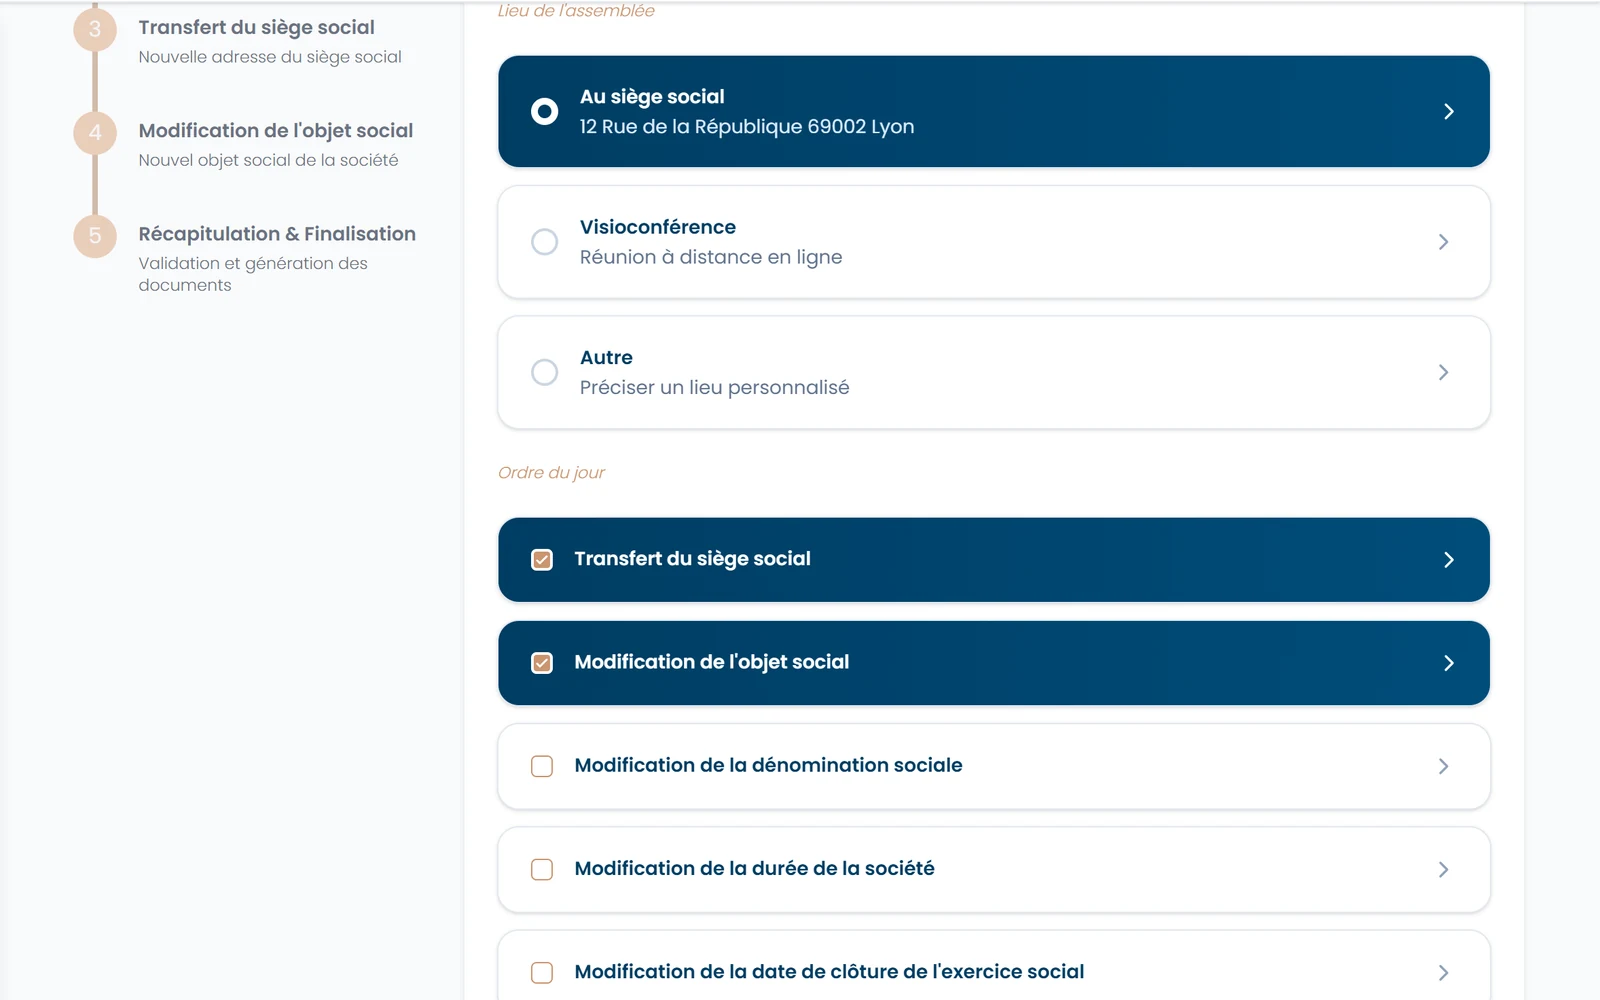
Task: Click 'Ordre du jour' section heading
Action: click(551, 472)
